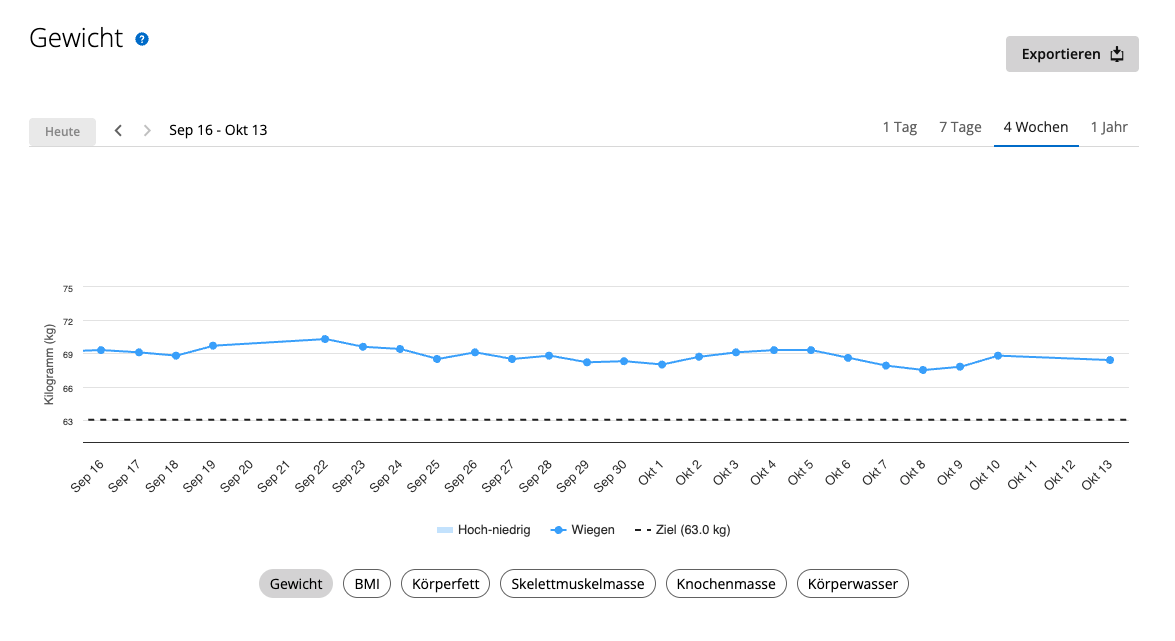Display Körperwasser chart
The width and height of the screenshot is (1175, 641).
pyautogui.click(x=852, y=584)
